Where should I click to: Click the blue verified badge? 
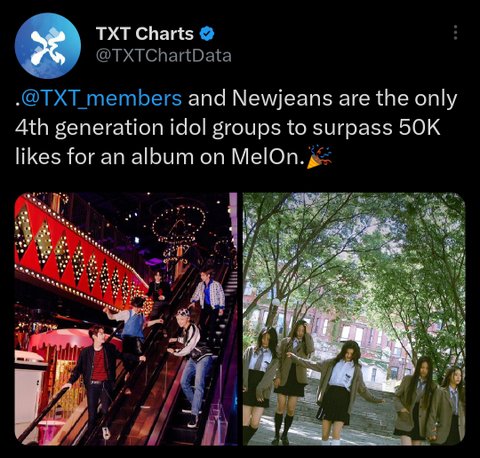[207, 34]
